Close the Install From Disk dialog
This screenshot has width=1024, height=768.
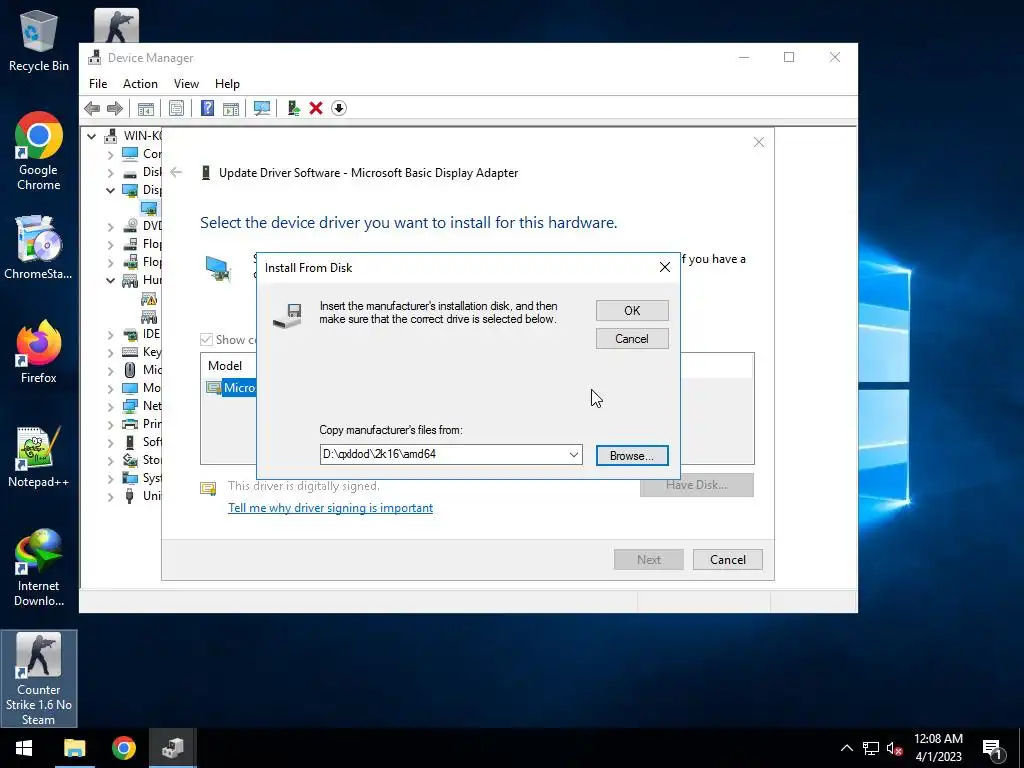(x=665, y=267)
